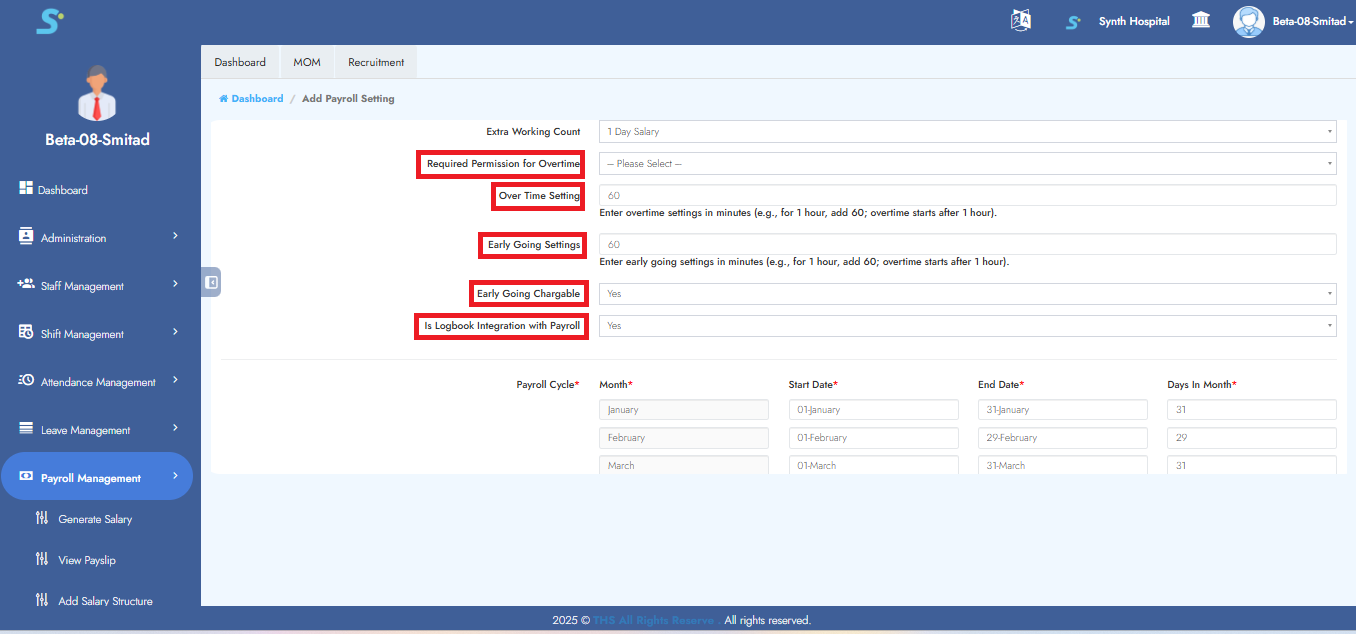The height and width of the screenshot is (634, 1356).
Task: Click the Attendance Management clock icon
Action: [x=26, y=381]
